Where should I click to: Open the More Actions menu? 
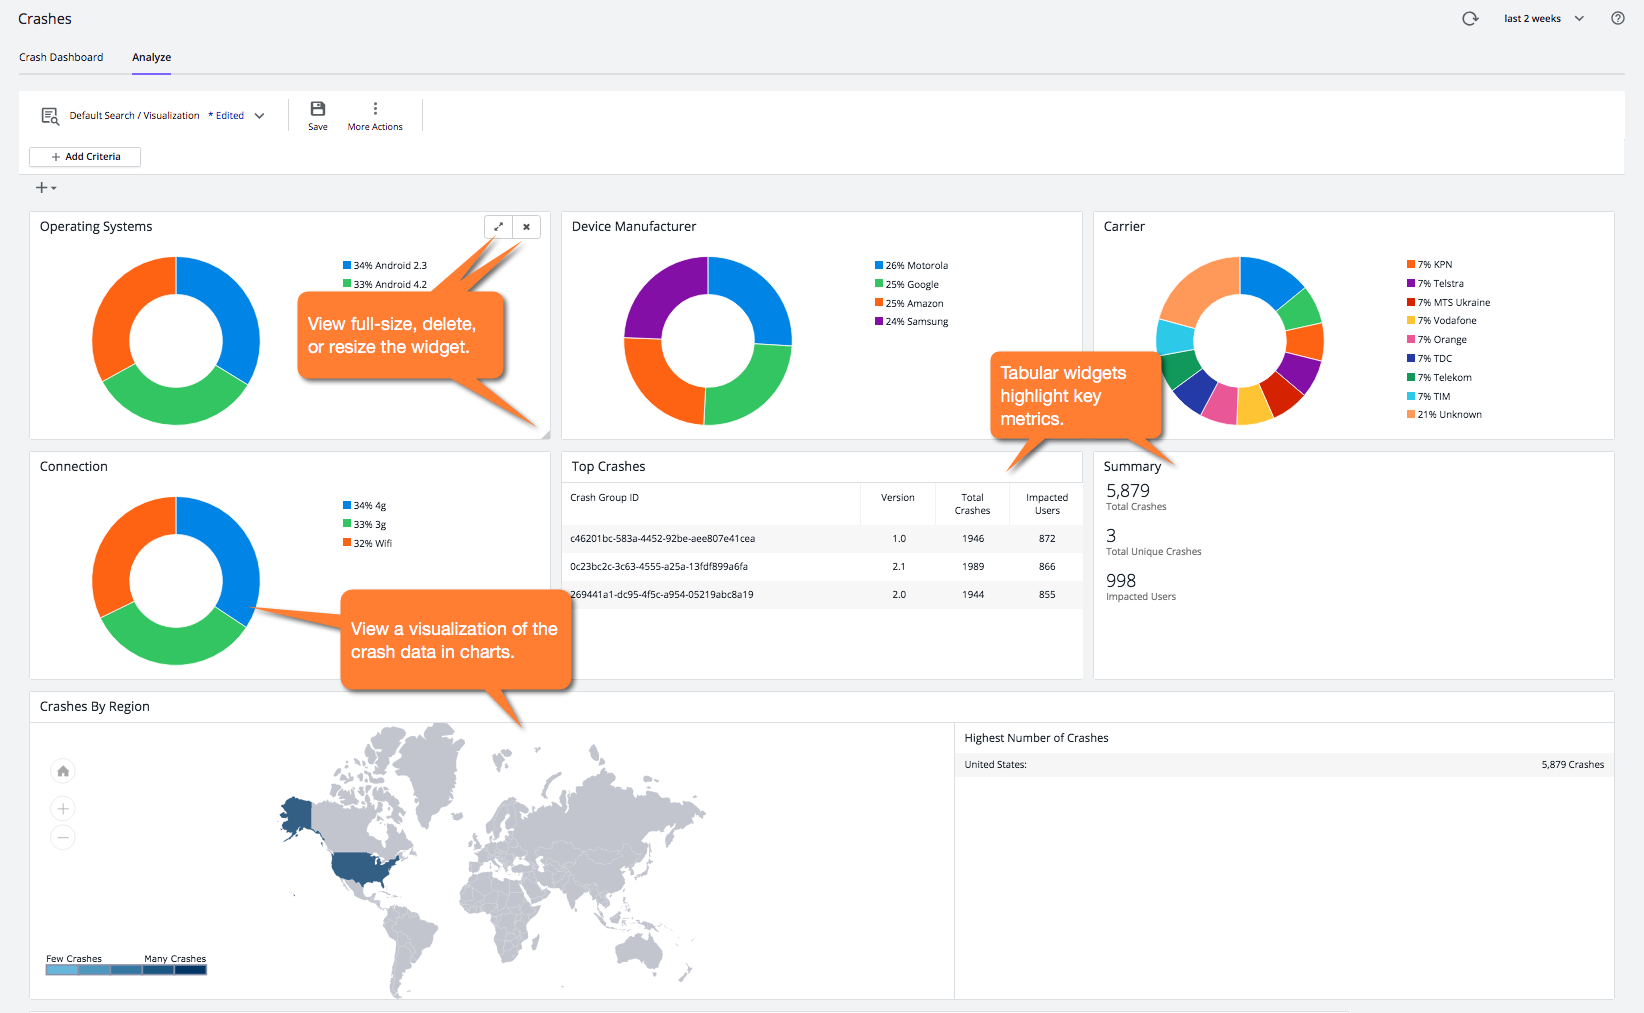375,115
